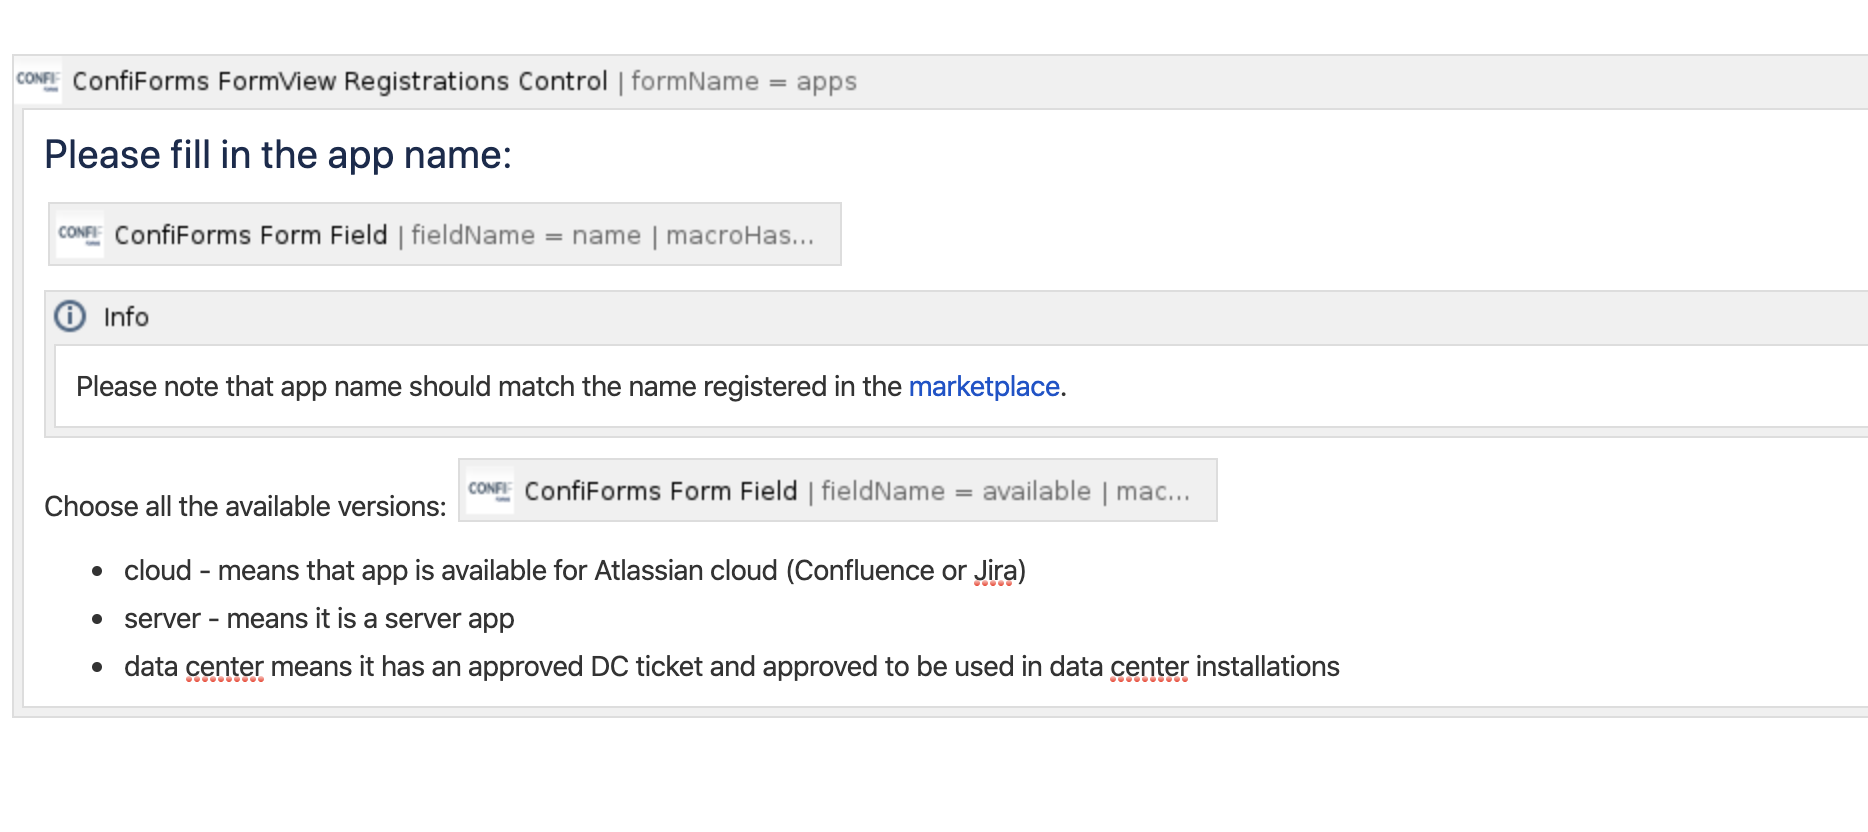Click the truncated 'mac...' parameter in available field
Screen dimensions: 1868x832
pyautogui.click(x=1153, y=491)
